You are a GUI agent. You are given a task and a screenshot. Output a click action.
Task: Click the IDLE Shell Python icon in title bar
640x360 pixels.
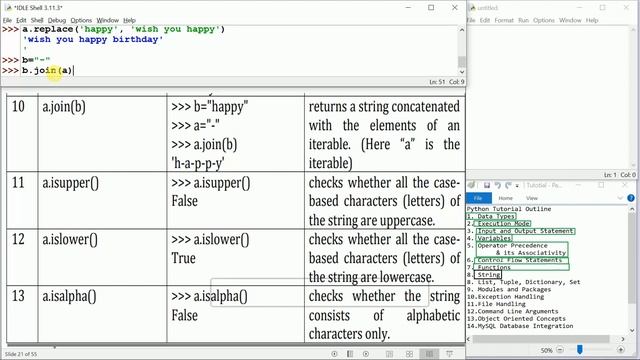coord(8,7)
